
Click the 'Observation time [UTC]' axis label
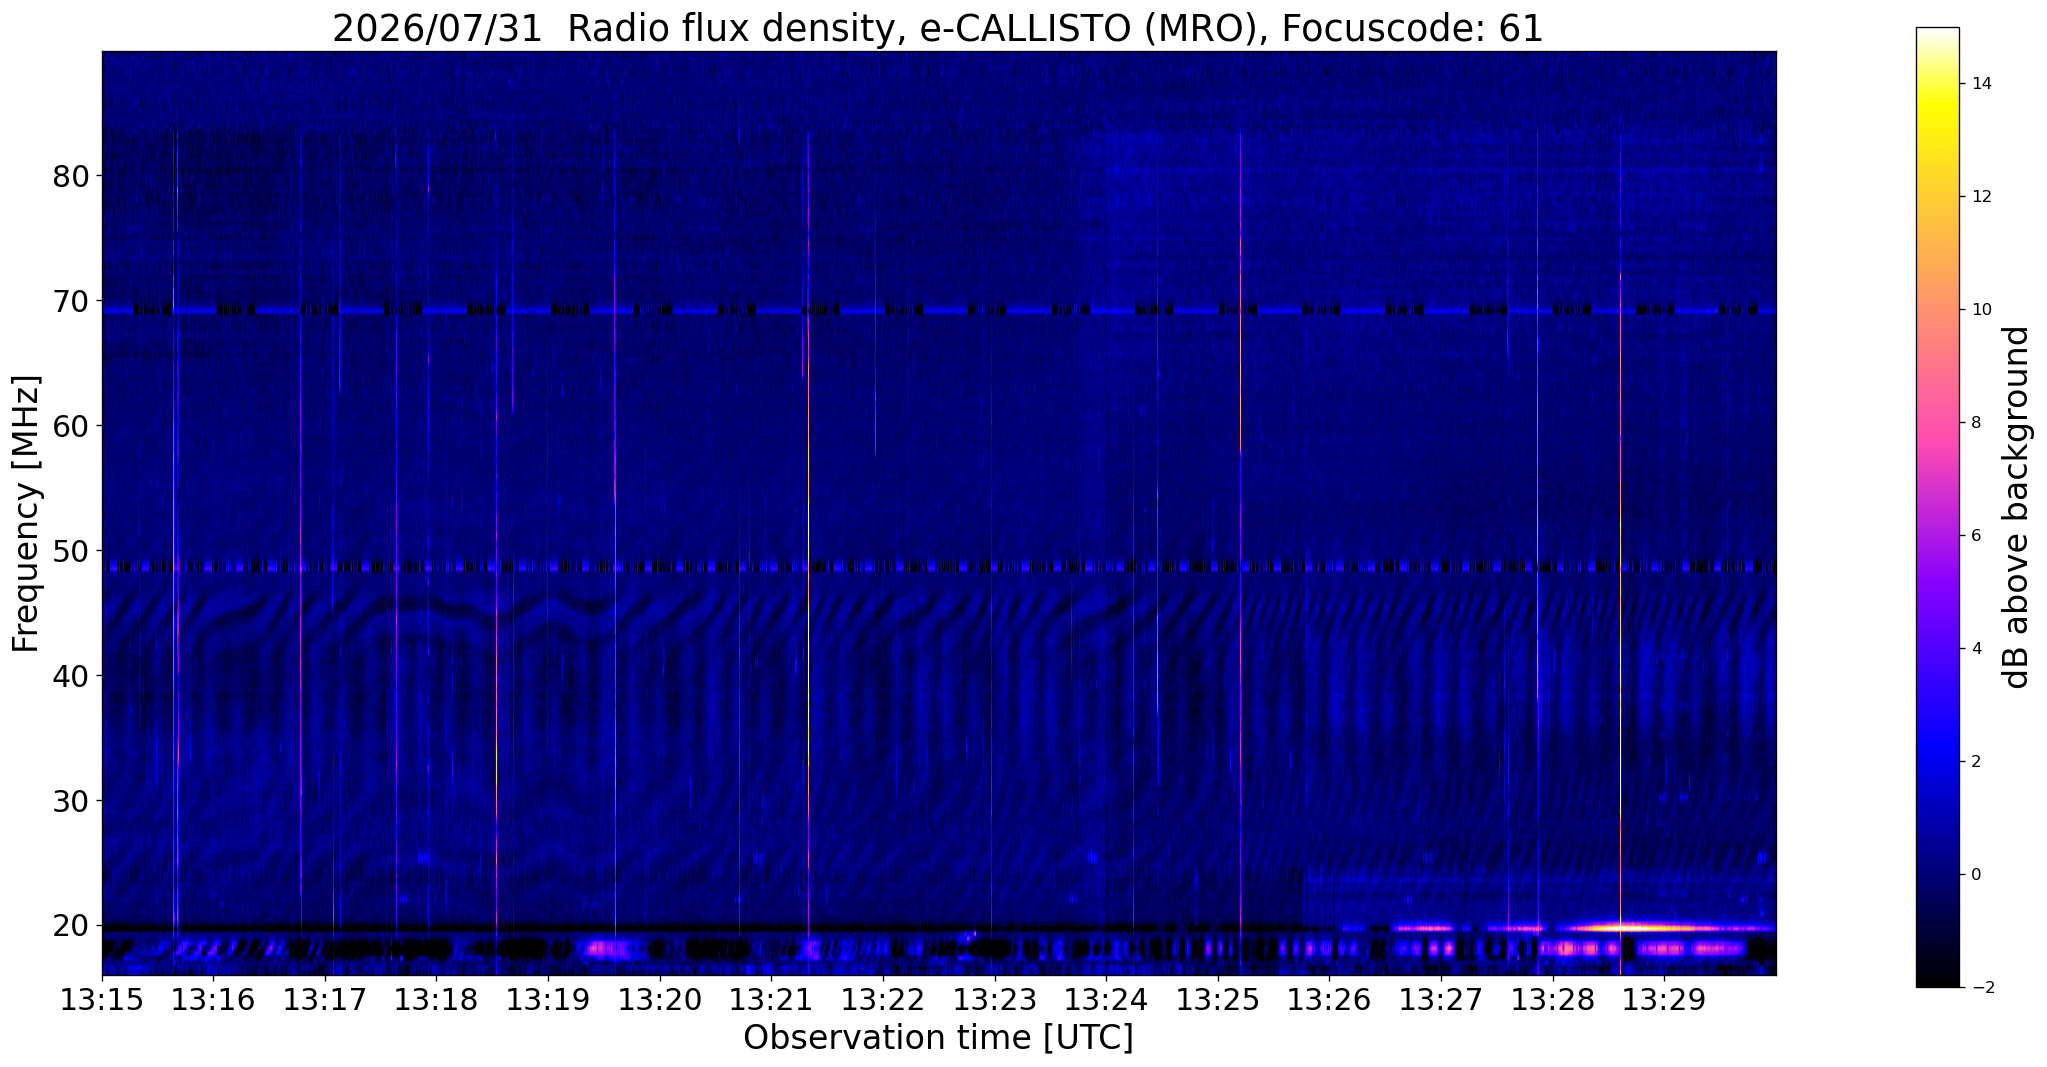(938, 1038)
